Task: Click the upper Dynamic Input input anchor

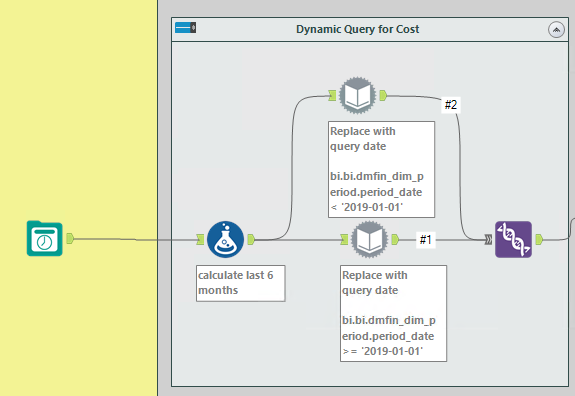Action: coord(332,96)
